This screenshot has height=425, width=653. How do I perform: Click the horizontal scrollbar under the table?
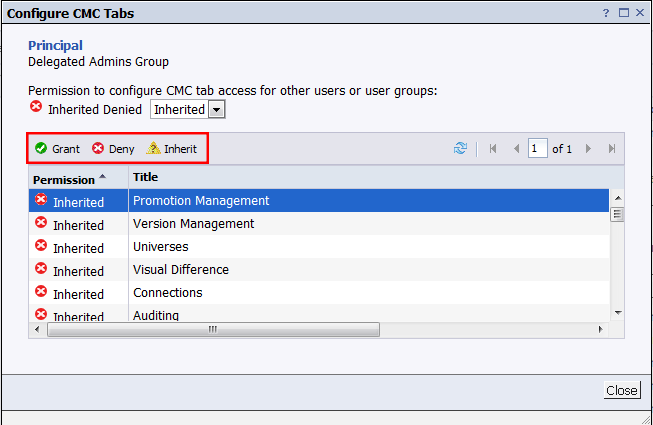pyautogui.click(x=210, y=329)
